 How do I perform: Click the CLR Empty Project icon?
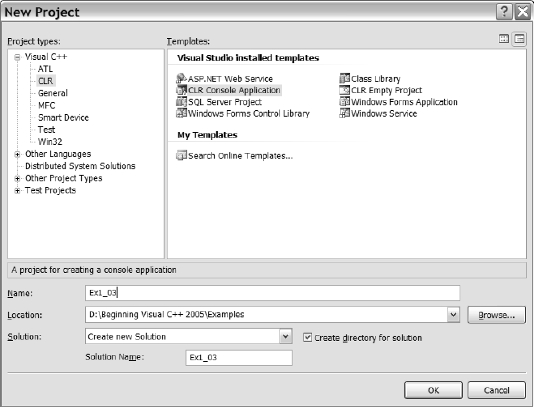point(344,90)
